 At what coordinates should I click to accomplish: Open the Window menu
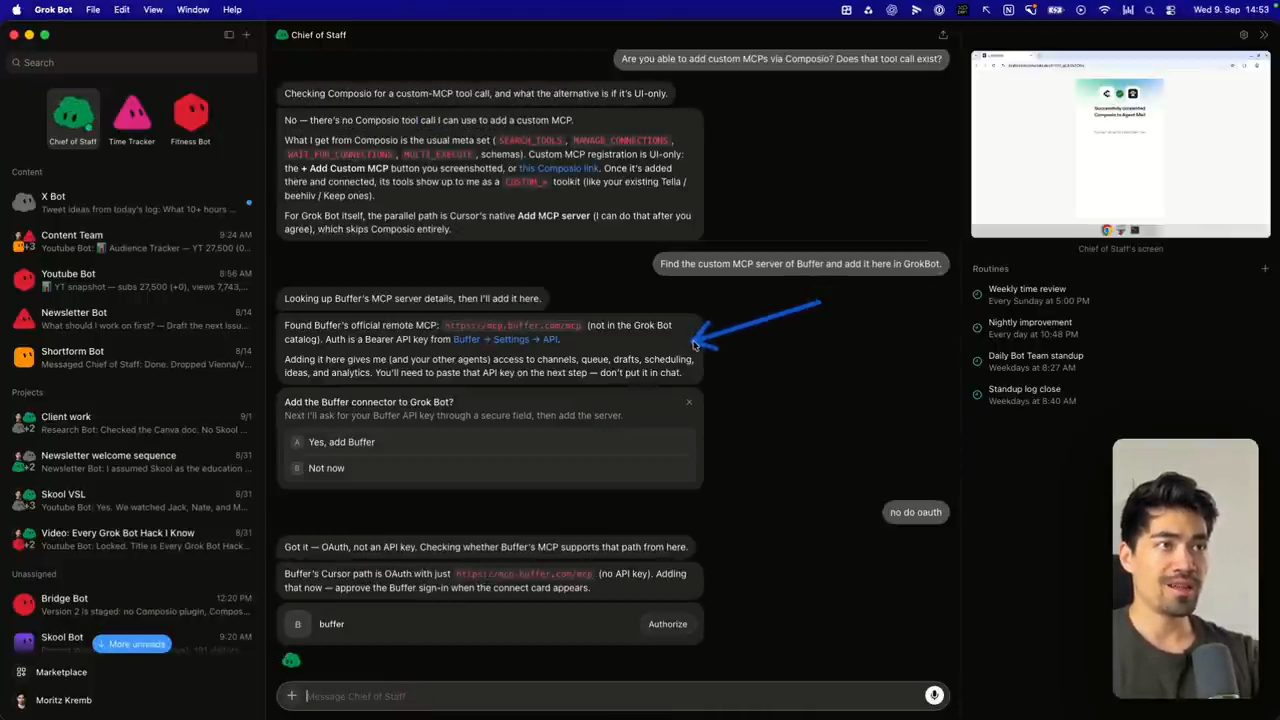(x=193, y=9)
